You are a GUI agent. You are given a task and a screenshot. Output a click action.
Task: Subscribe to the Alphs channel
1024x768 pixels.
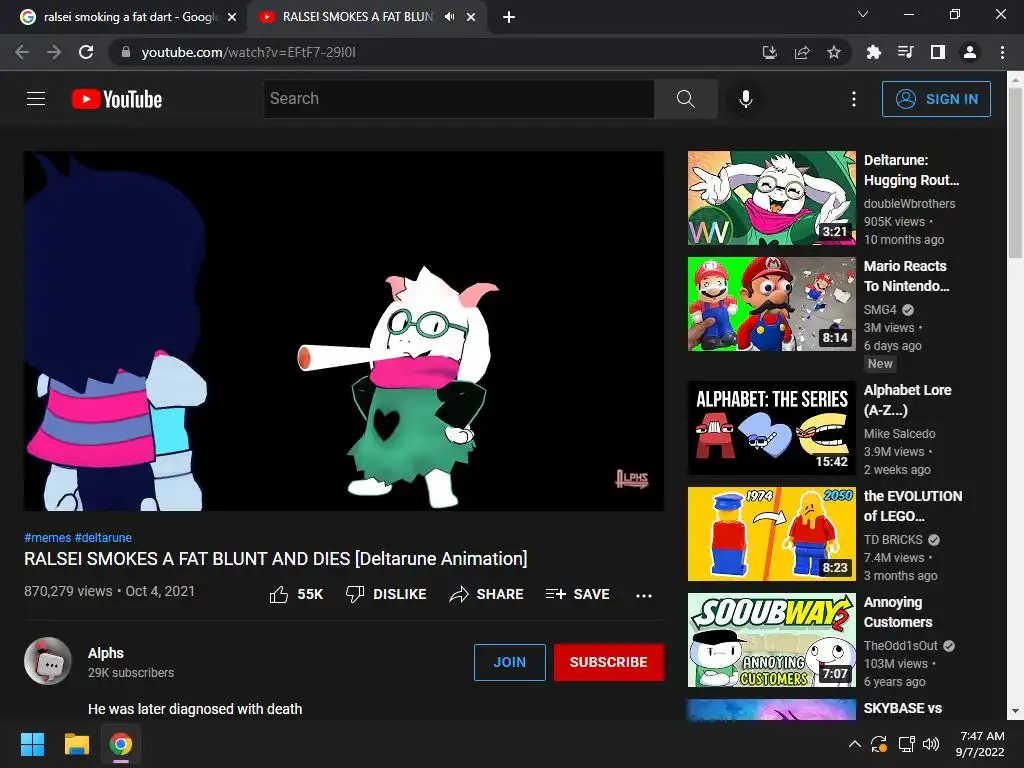(609, 662)
